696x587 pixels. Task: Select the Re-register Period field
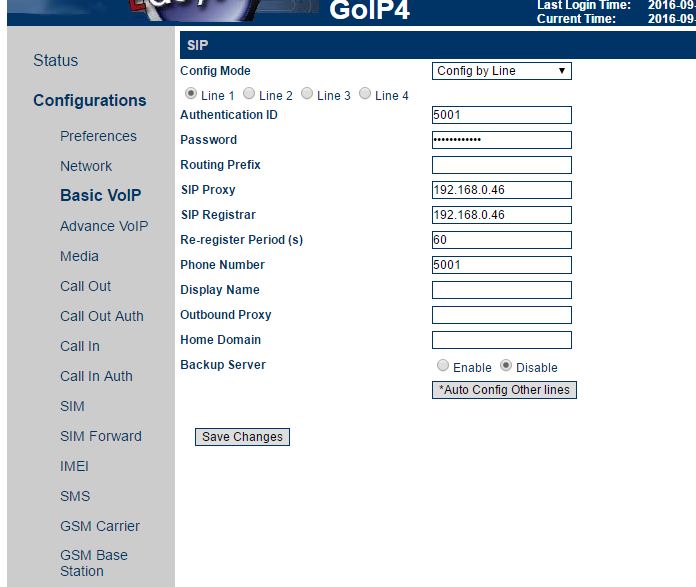tap(502, 240)
